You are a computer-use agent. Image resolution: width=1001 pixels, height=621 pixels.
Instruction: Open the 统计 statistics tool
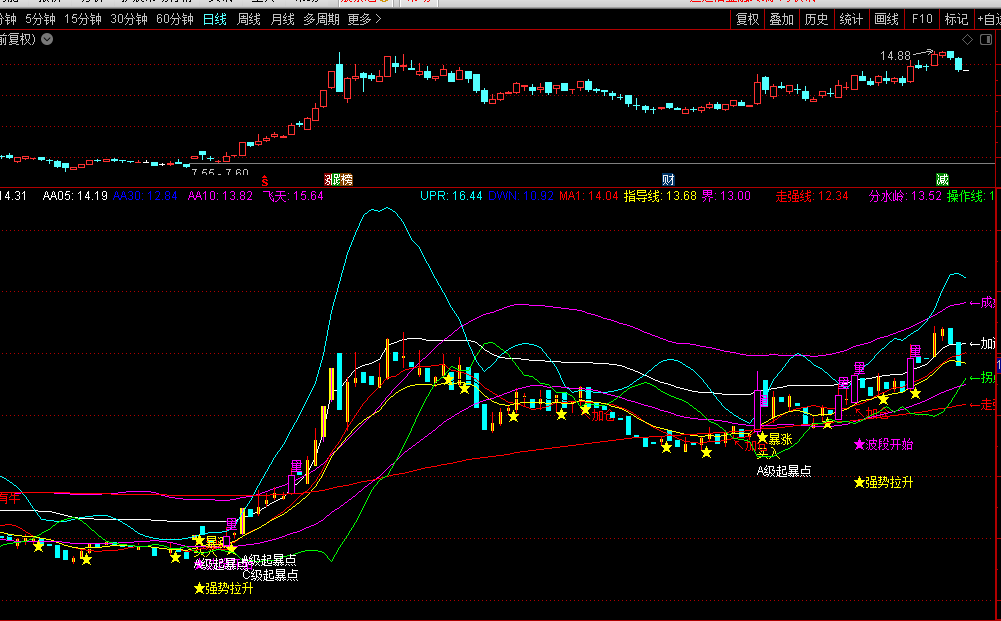tap(851, 19)
